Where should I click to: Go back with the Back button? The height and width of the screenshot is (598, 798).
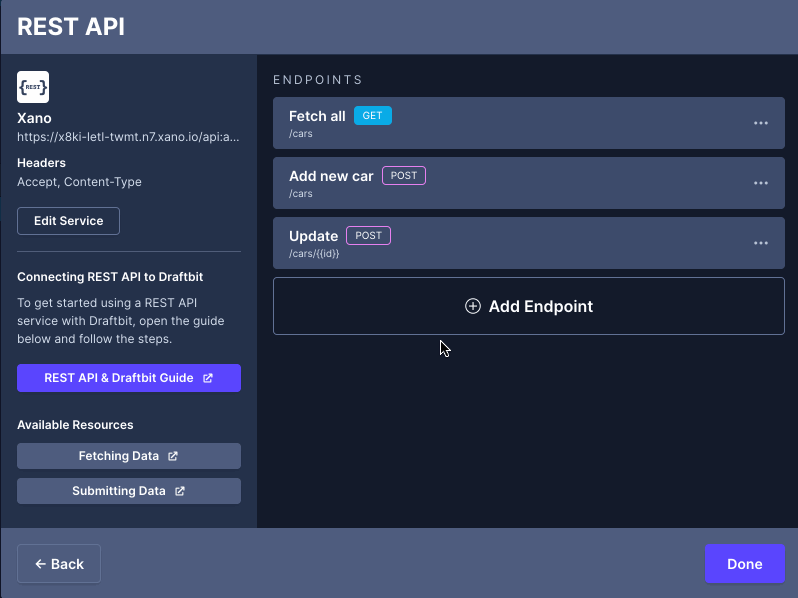point(59,564)
